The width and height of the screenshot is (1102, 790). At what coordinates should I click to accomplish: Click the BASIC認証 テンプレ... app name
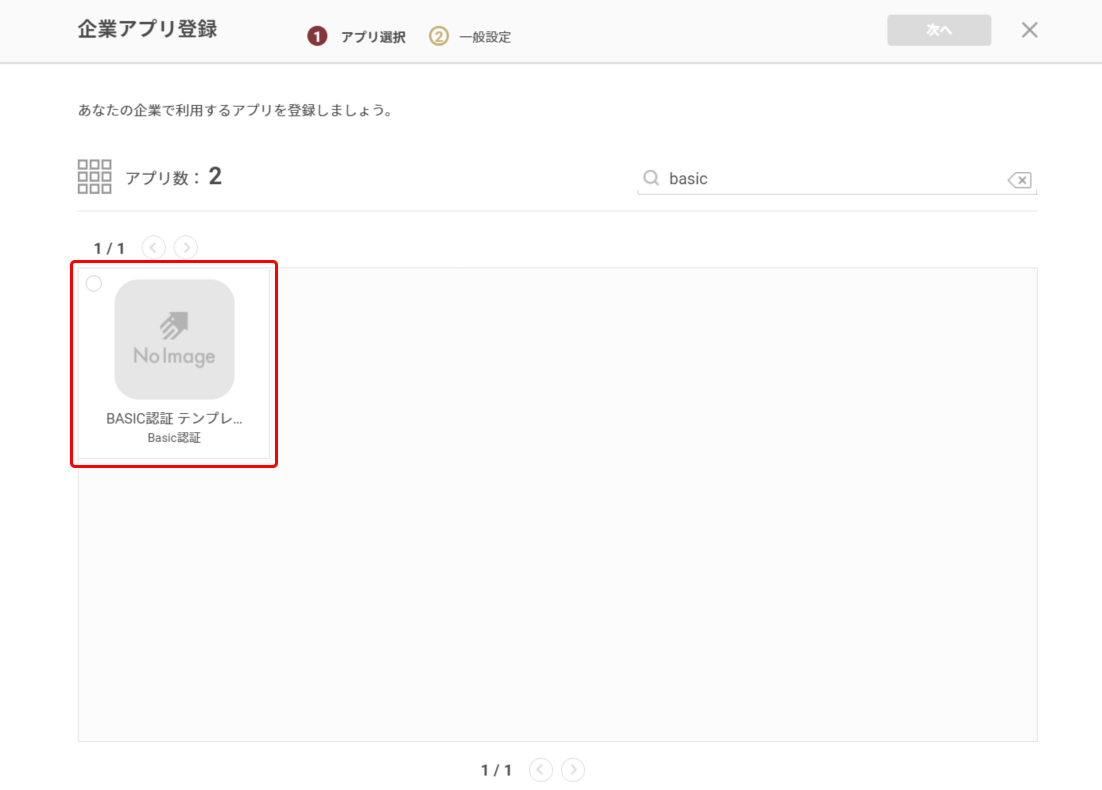click(x=174, y=419)
